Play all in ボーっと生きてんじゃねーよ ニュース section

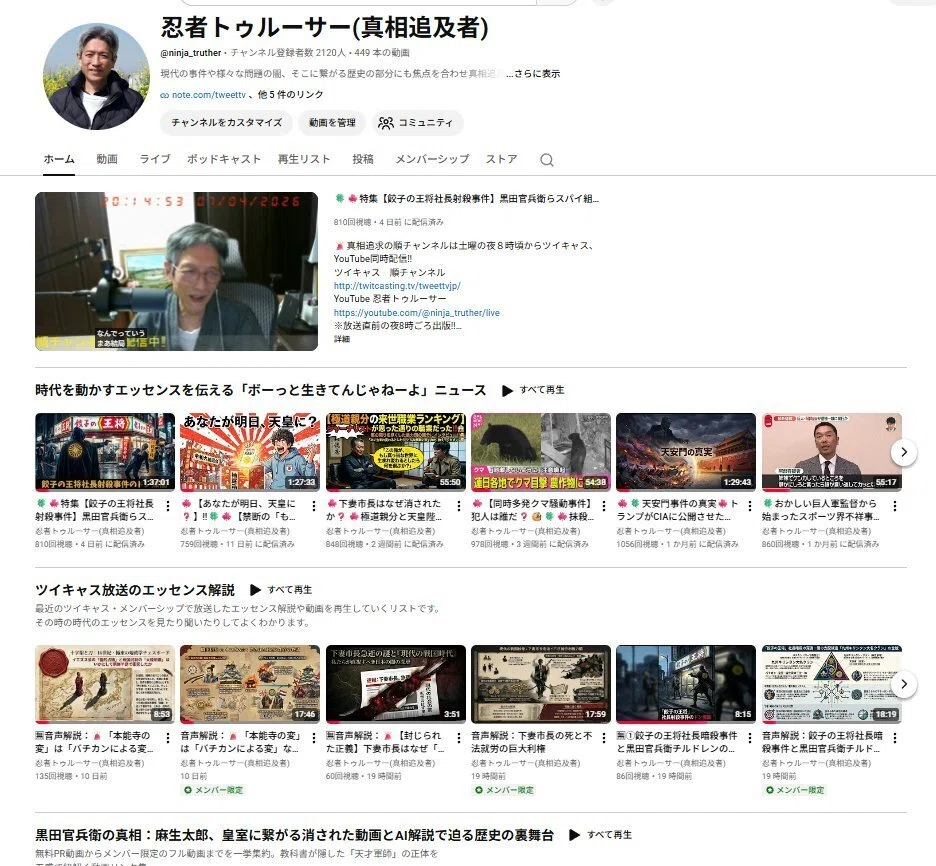(x=533, y=390)
